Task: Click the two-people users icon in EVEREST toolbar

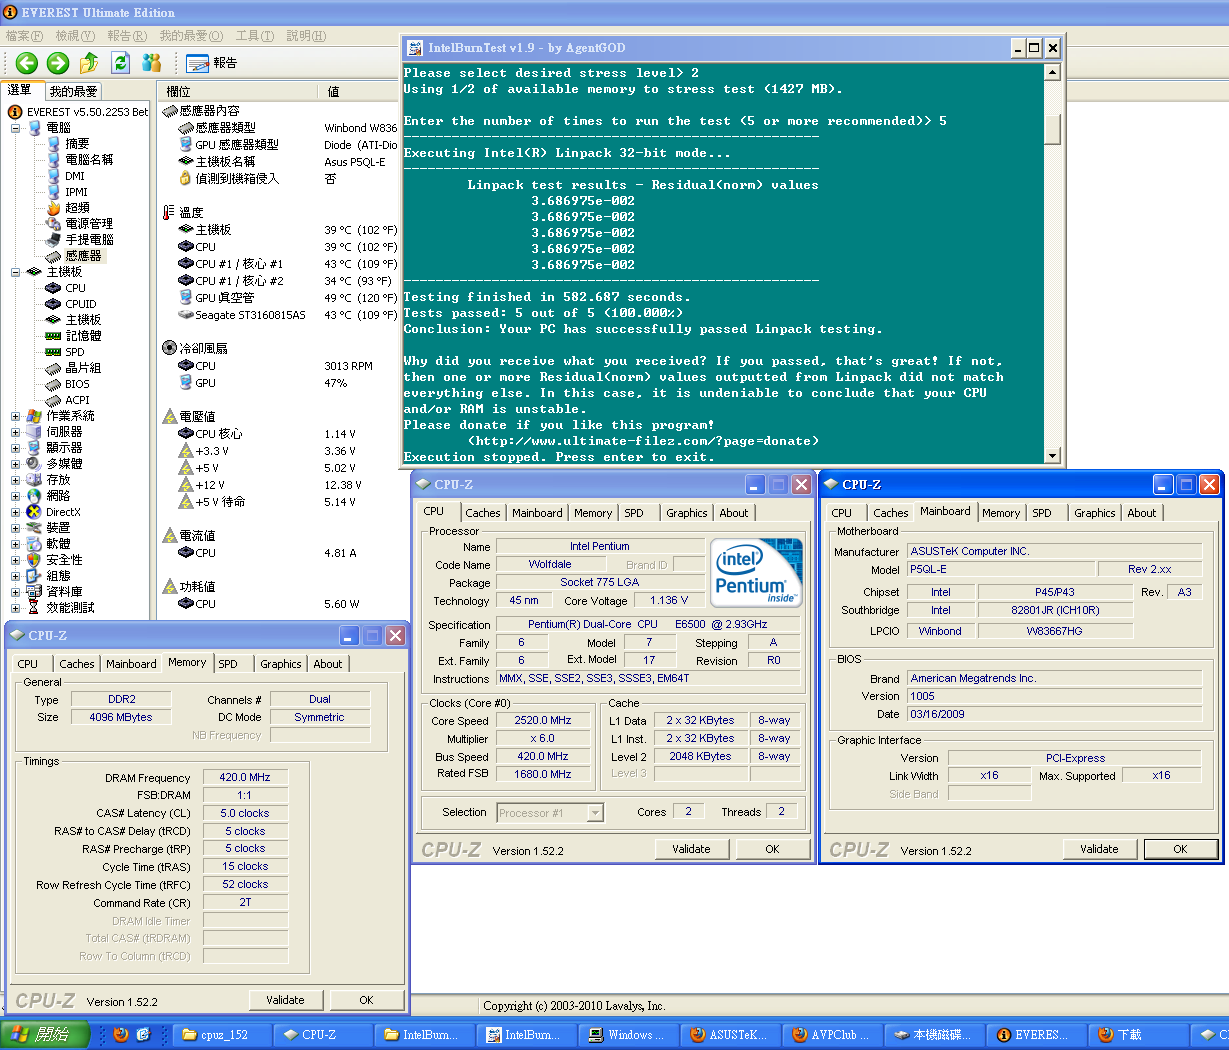Action: point(152,63)
